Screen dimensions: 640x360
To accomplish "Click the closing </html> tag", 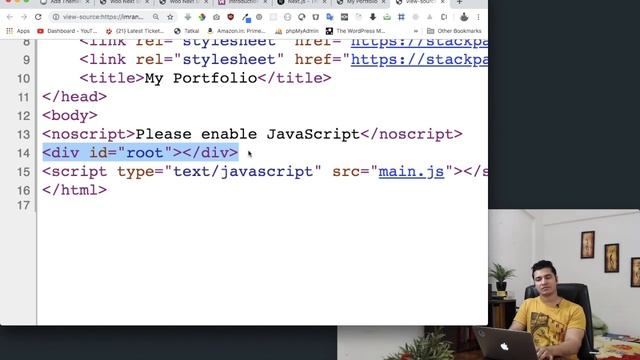I will (x=74, y=190).
